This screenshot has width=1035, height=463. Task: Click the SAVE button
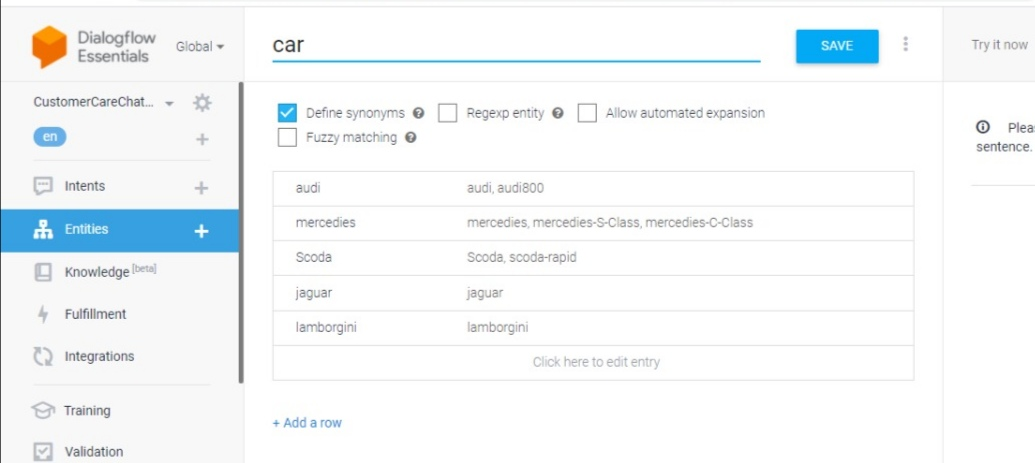coord(837,46)
